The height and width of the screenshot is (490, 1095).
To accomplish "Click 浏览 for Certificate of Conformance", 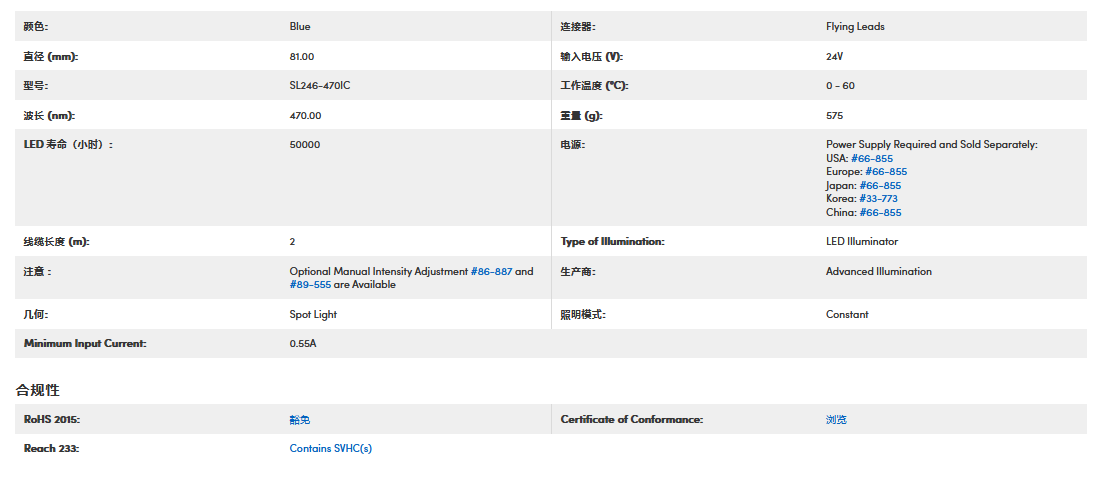I will point(836,420).
